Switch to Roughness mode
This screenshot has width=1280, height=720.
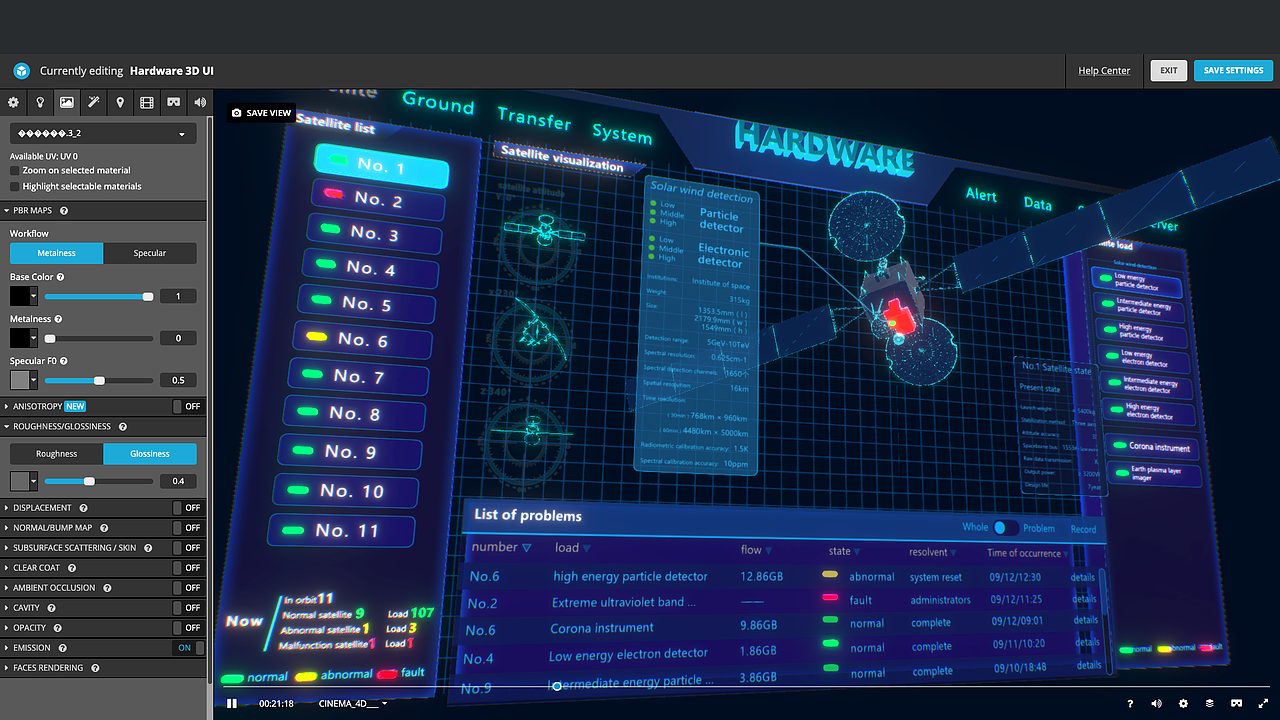[x=57, y=454]
